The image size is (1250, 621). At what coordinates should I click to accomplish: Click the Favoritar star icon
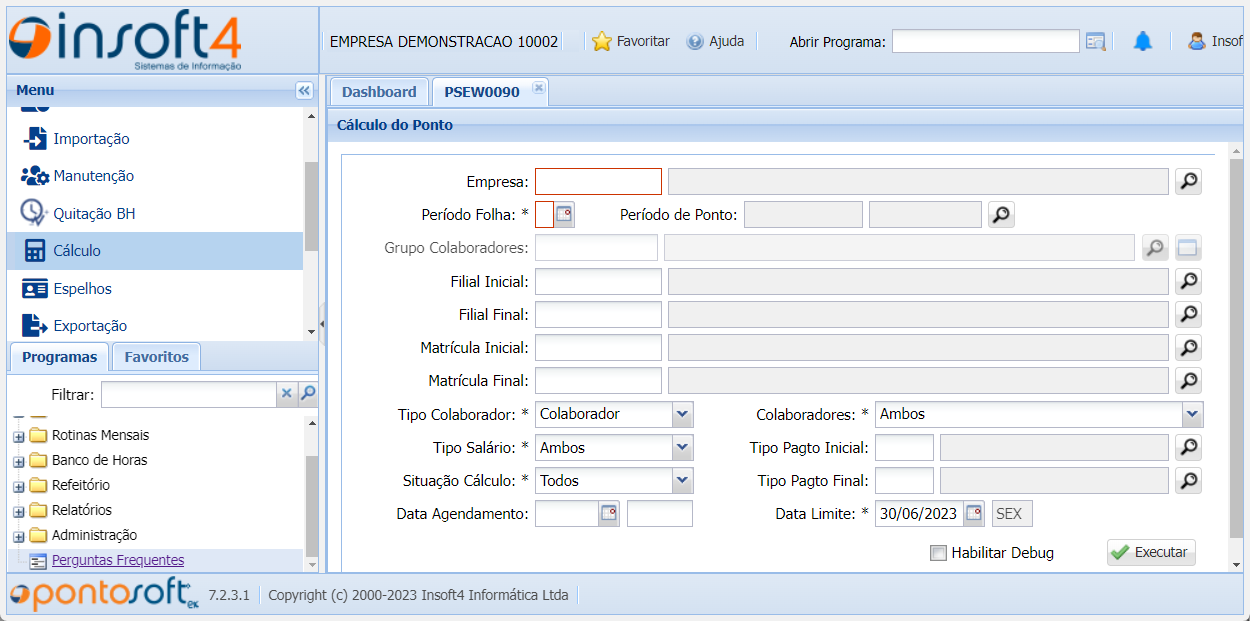click(x=600, y=42)
